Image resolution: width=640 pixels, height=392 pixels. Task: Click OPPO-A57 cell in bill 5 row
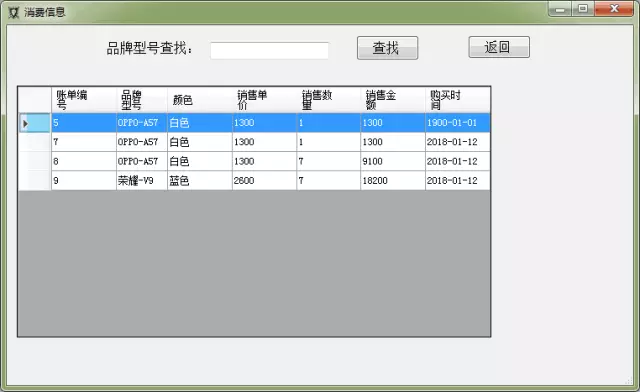tap(142, 123)
